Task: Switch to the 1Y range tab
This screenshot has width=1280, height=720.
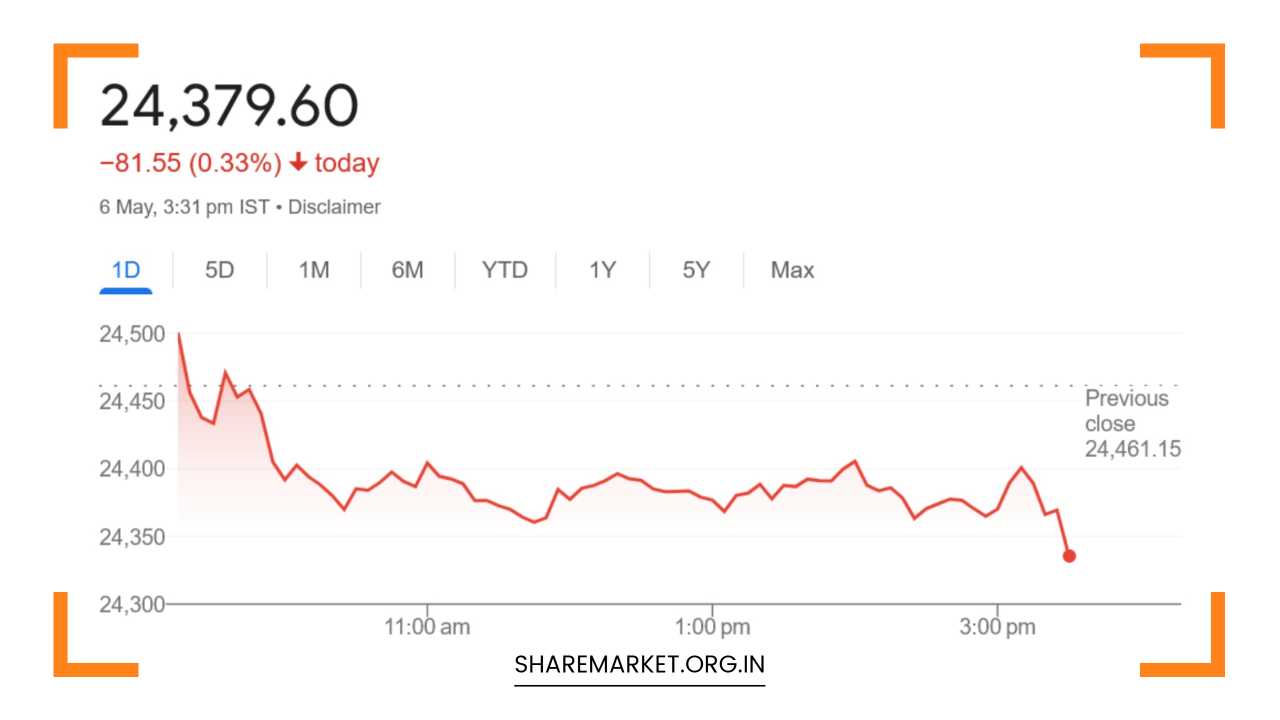Action: (601, 270)
